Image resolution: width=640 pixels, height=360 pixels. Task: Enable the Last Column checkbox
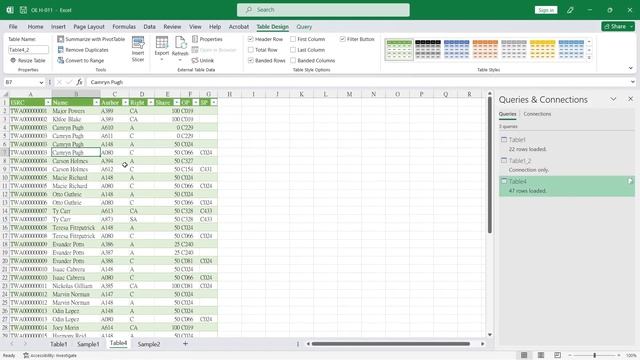293,50
